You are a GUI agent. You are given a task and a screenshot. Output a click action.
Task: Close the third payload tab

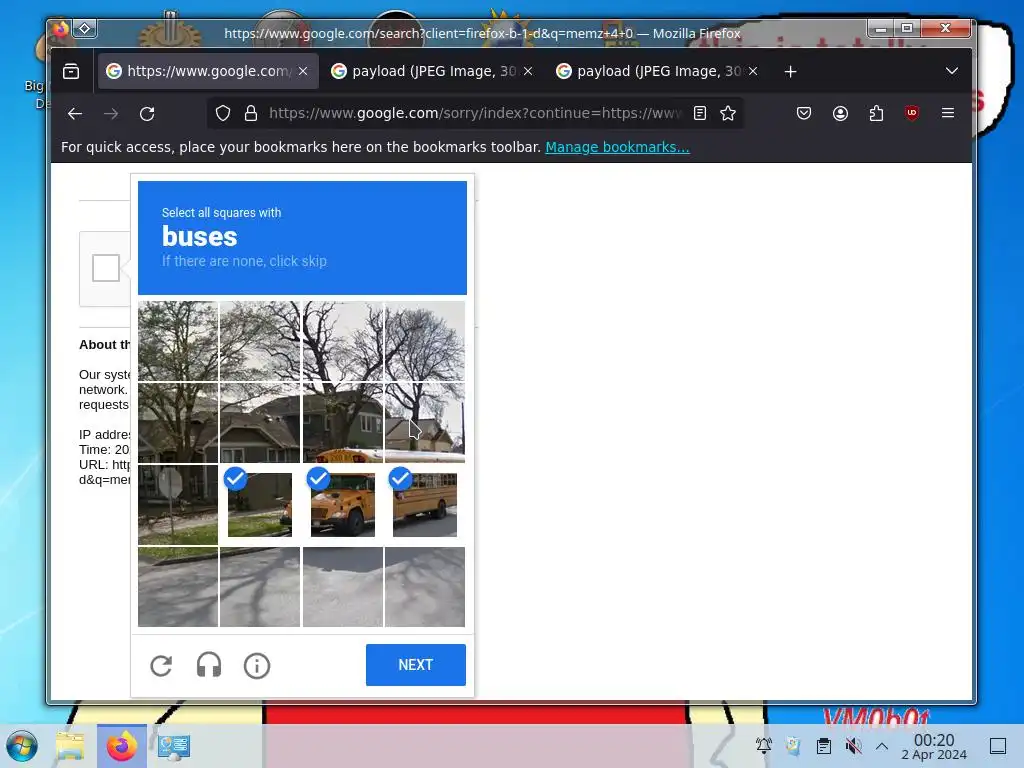coord(753,71)
